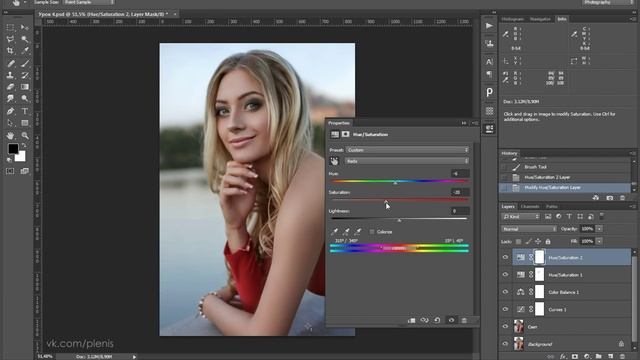Change the screen mode icon
The image size is (640, 360).
tap(24, 171)
